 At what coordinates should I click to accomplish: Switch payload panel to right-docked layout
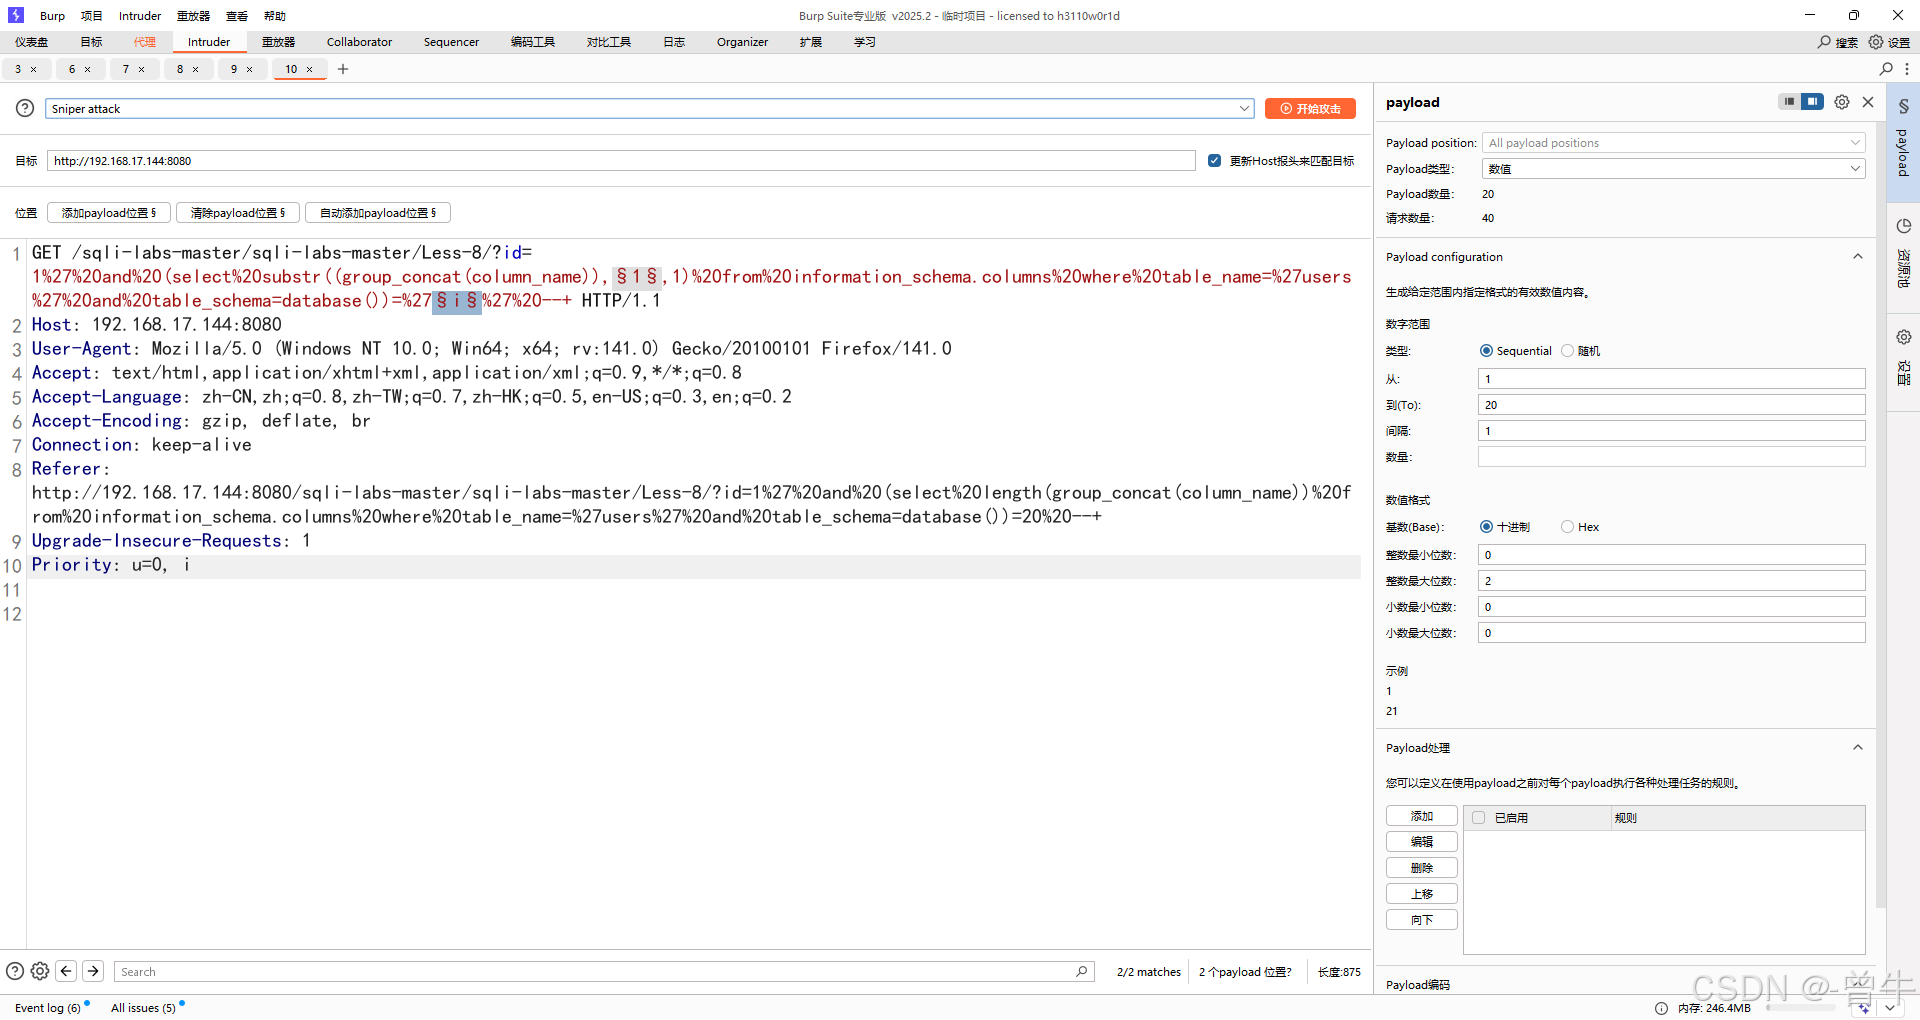click(1812, 101)
